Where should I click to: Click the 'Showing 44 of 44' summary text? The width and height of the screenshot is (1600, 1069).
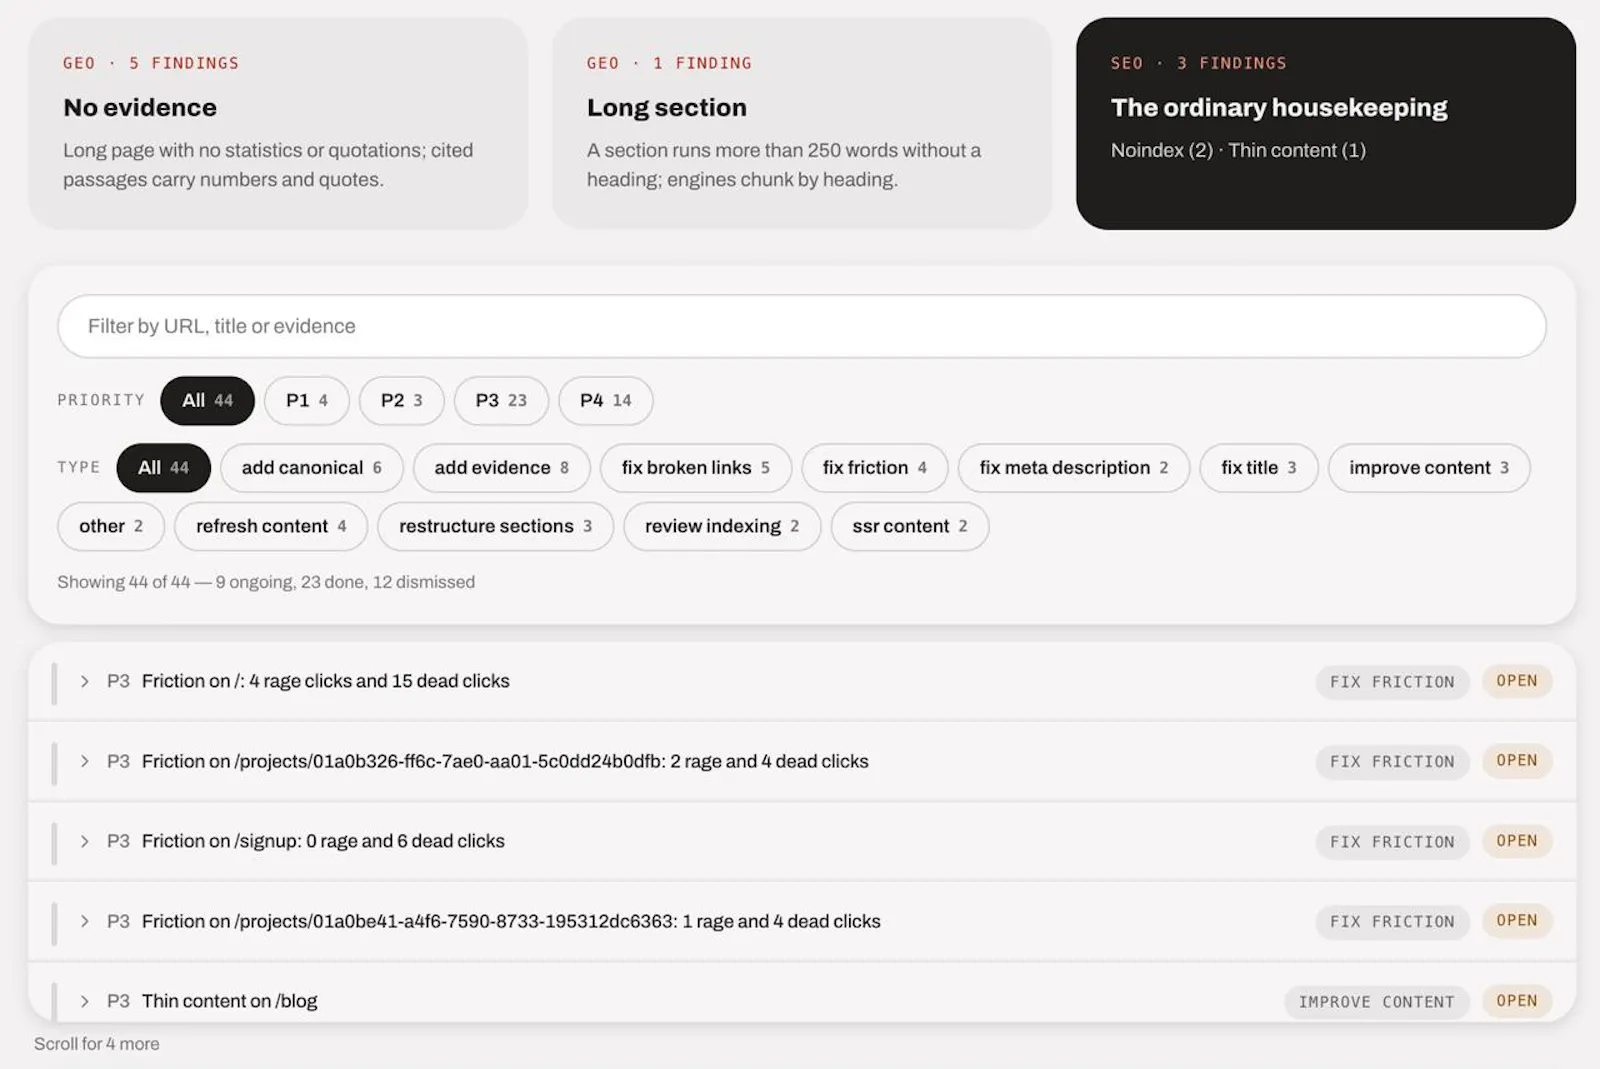pos(266,582)
